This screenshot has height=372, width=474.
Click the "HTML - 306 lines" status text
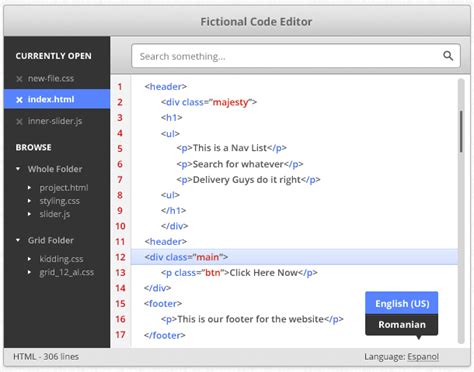click(x=46, y=357)
